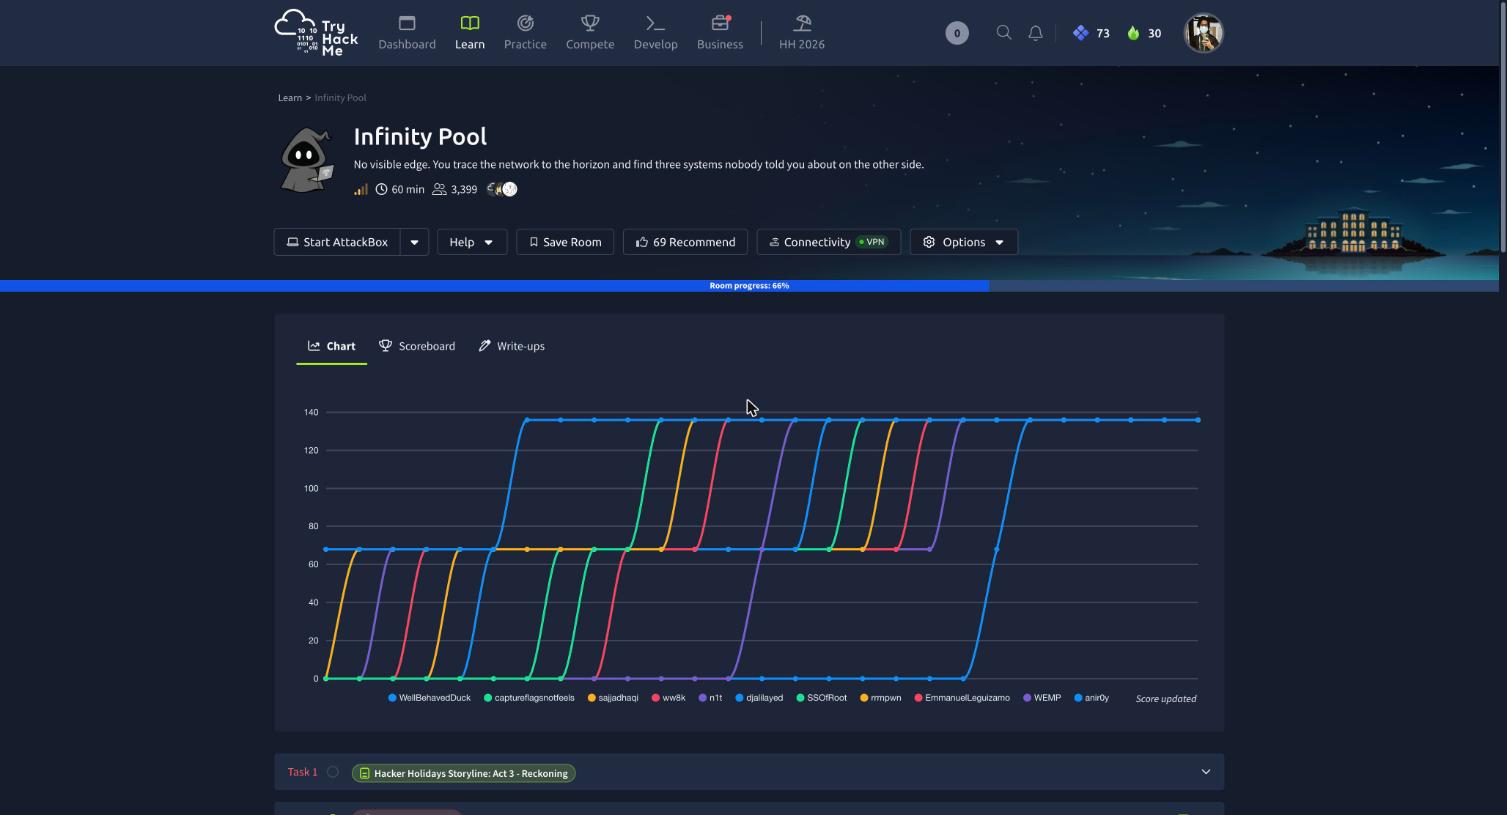1507x815 pixels.
Task: Click the Develop nav label
Action: (x=655, y=45)
